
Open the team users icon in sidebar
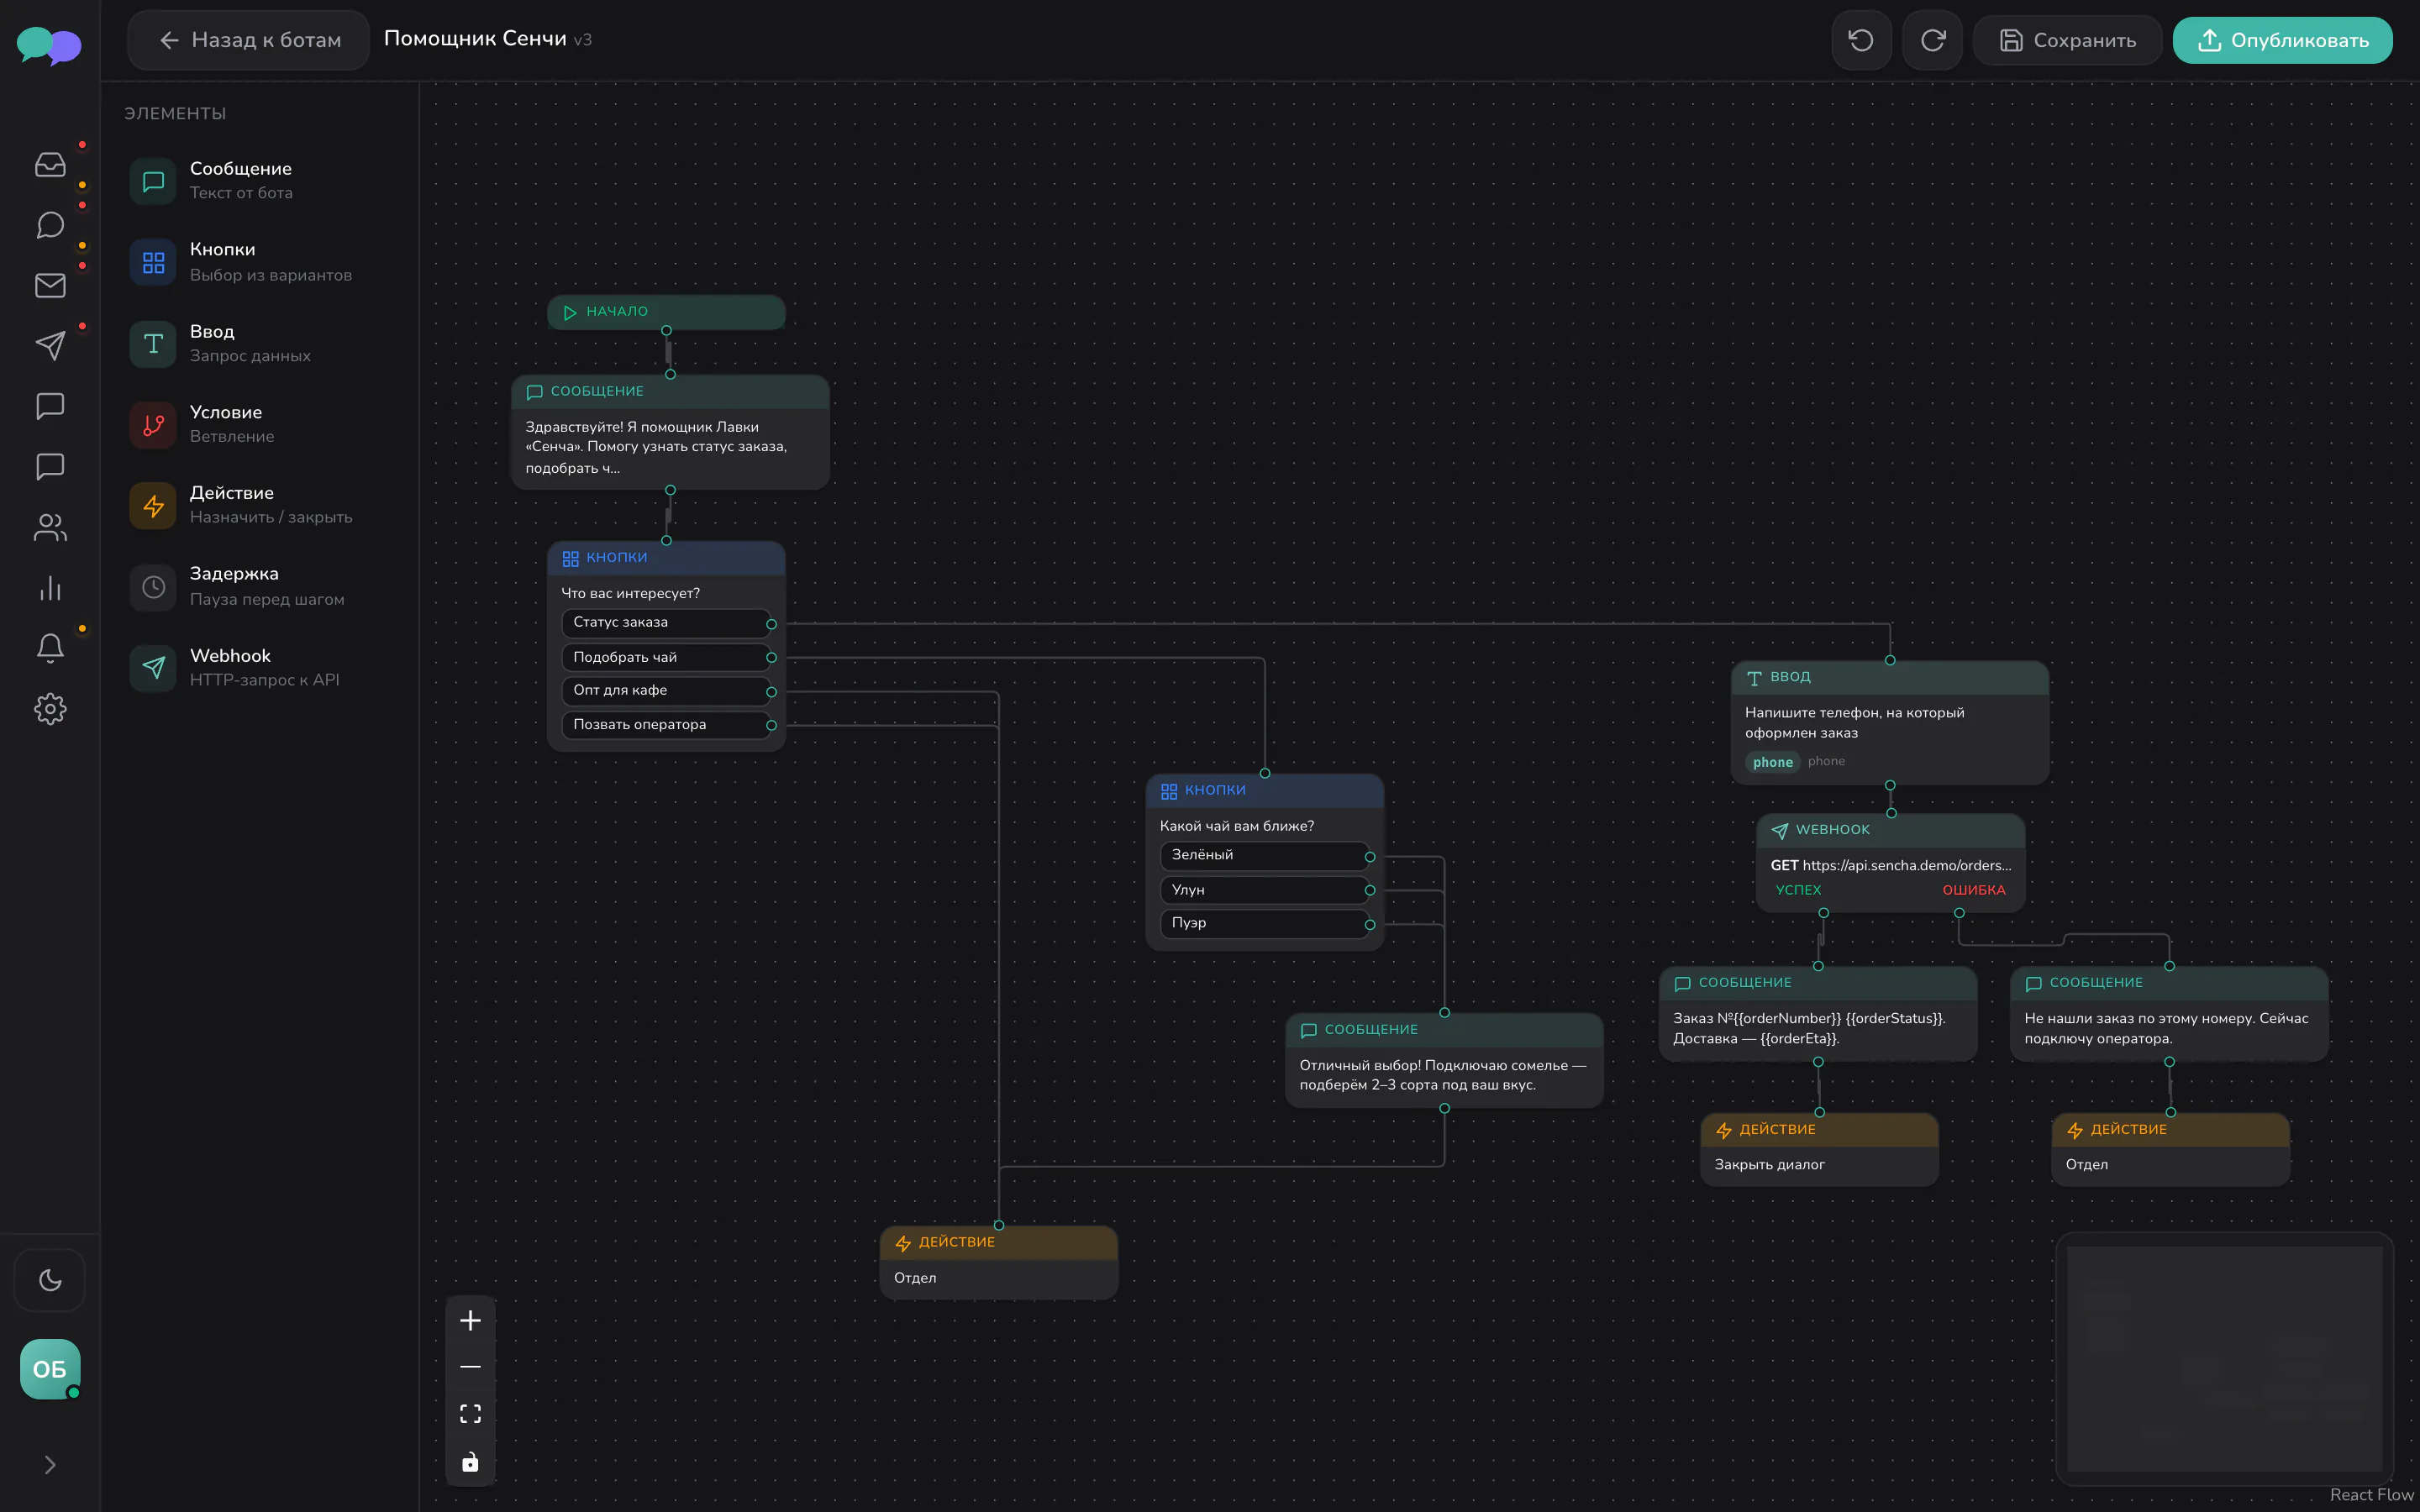pos(50,528)
